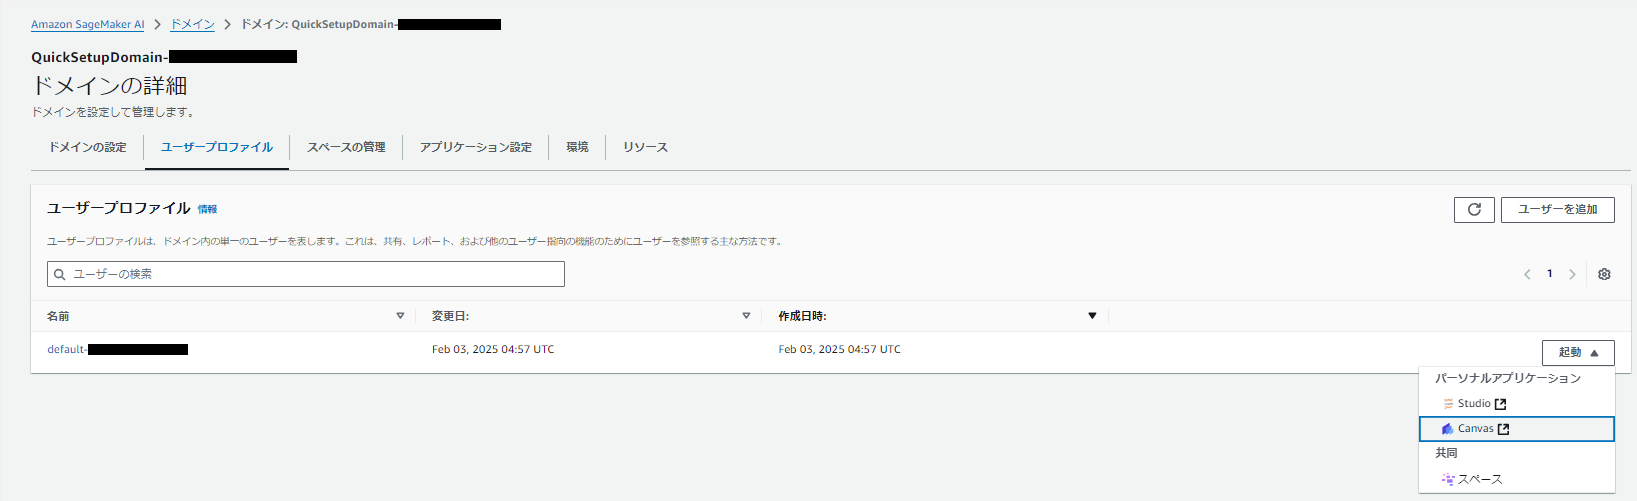The image size is (1637, 501).
Task: Click the Studio app icon in dropdown
Action: (1448, 404)
